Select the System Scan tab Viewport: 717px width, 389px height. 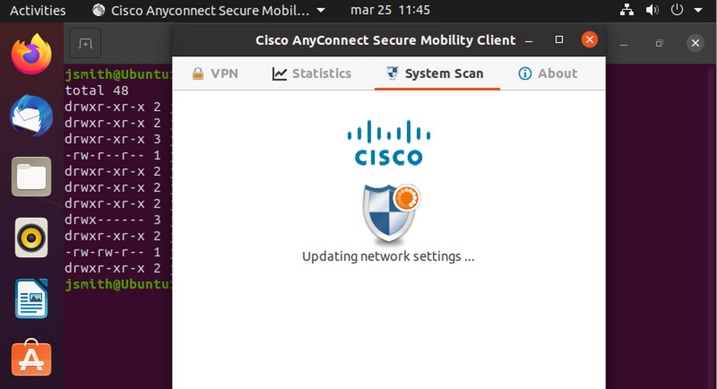[x=437, y=74]
